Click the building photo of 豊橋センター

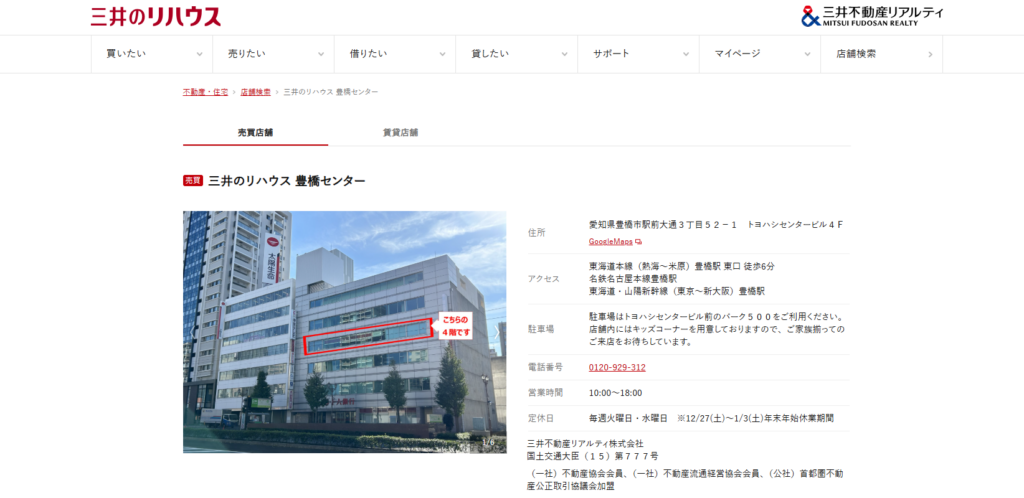coord(344,332)
